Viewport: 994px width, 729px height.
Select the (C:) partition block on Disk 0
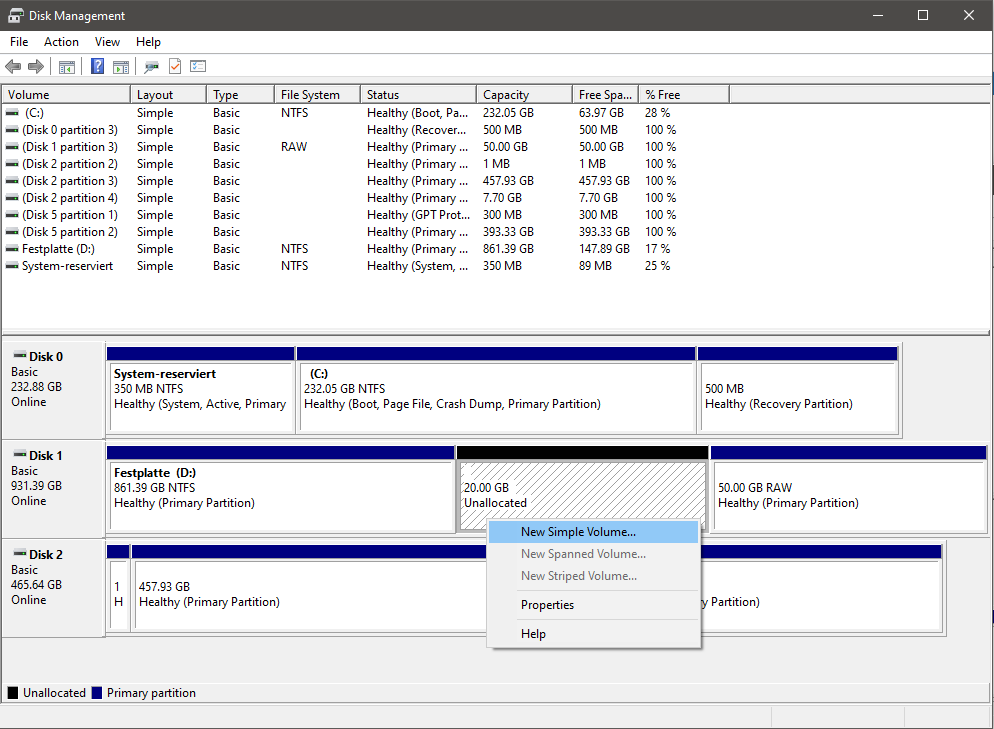(496, 396)
